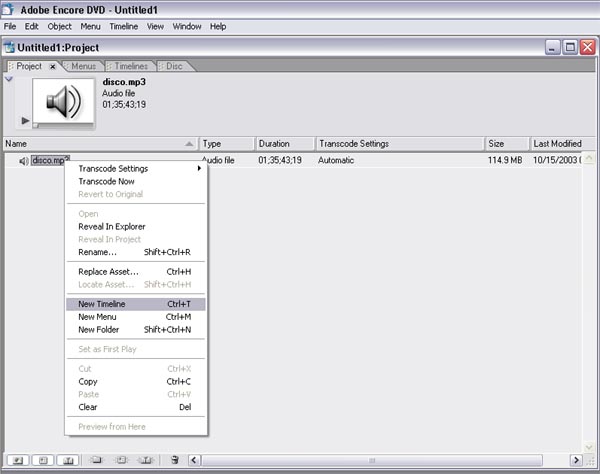
Task: Open the Window menu
Action: click(x=187, y=26)
